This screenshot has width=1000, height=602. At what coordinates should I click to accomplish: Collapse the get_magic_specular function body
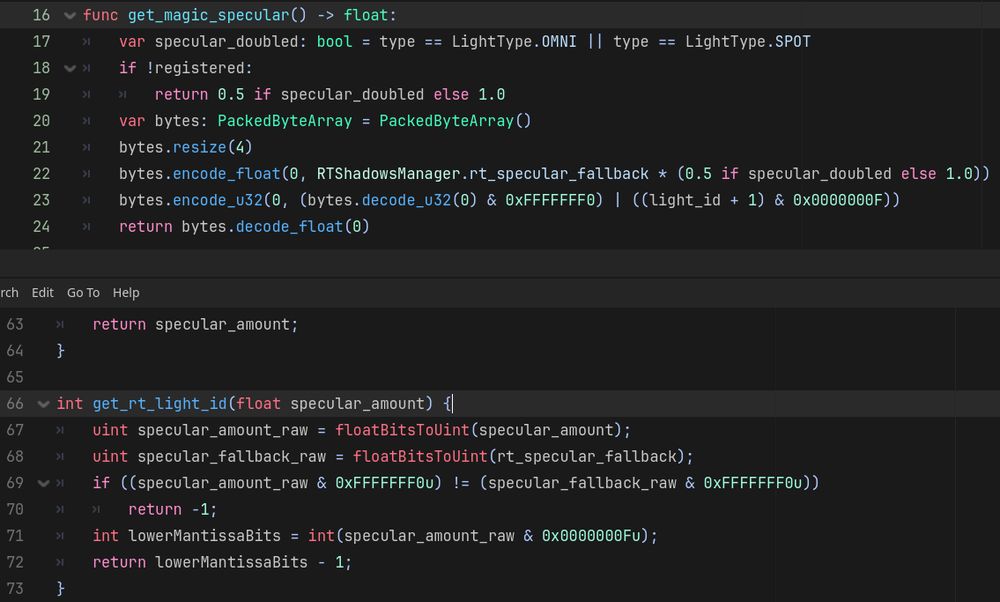[68, 15]
